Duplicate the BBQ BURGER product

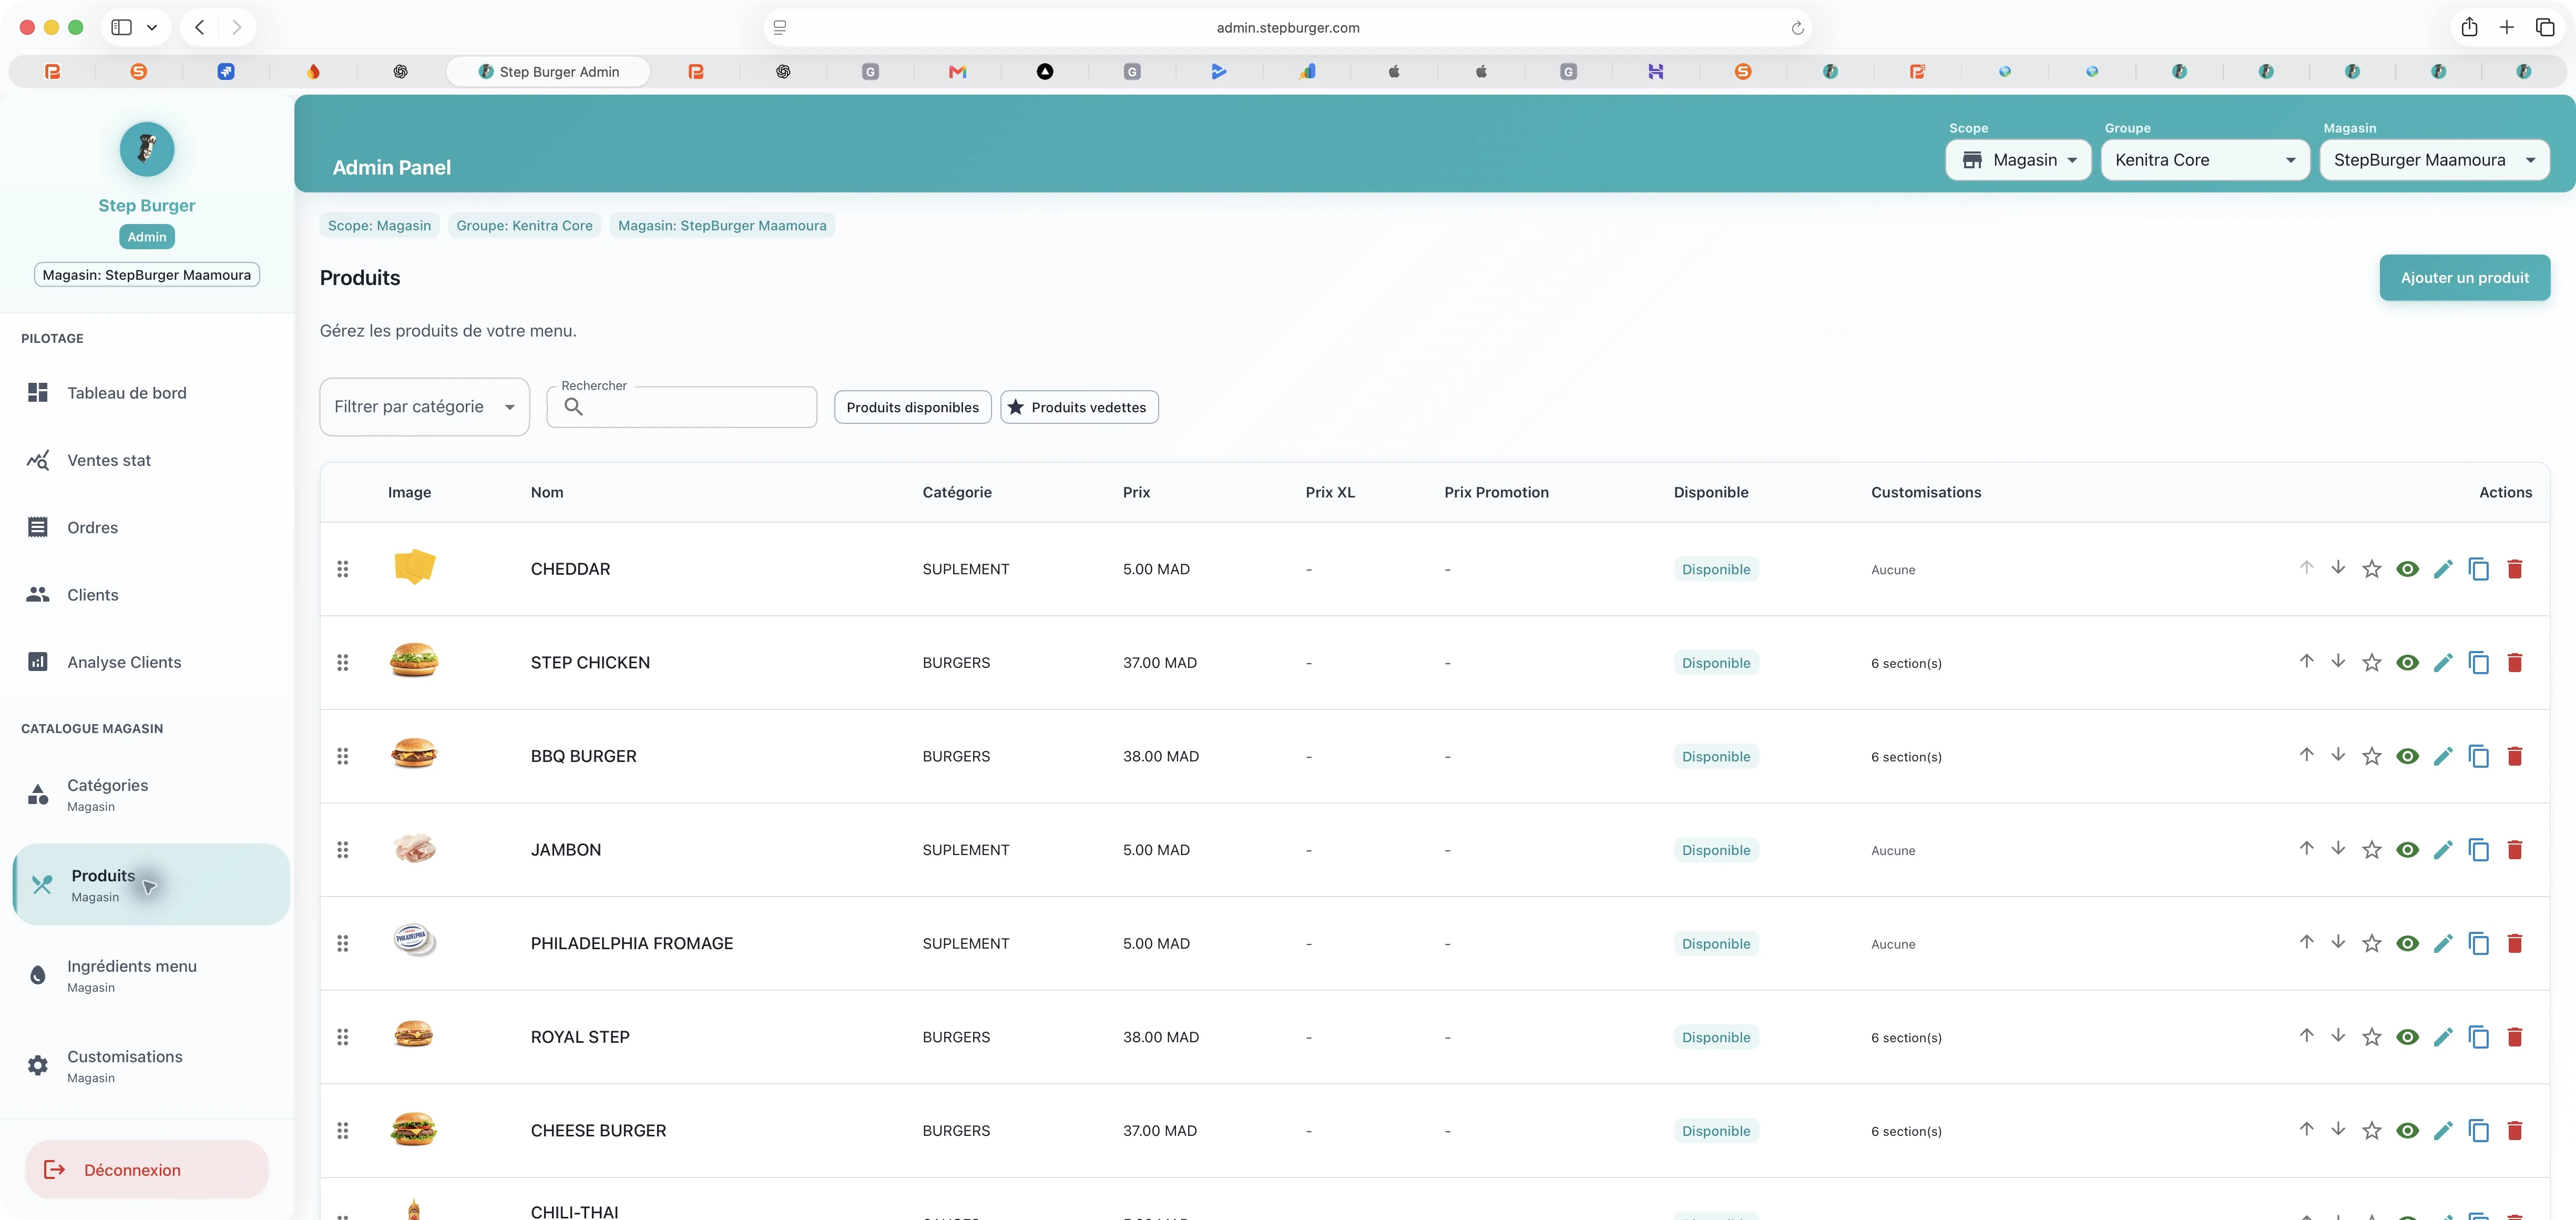coord(2479,756)
